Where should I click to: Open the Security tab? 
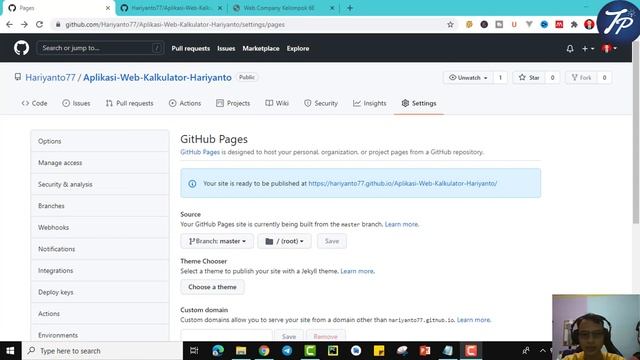point(321,103)
